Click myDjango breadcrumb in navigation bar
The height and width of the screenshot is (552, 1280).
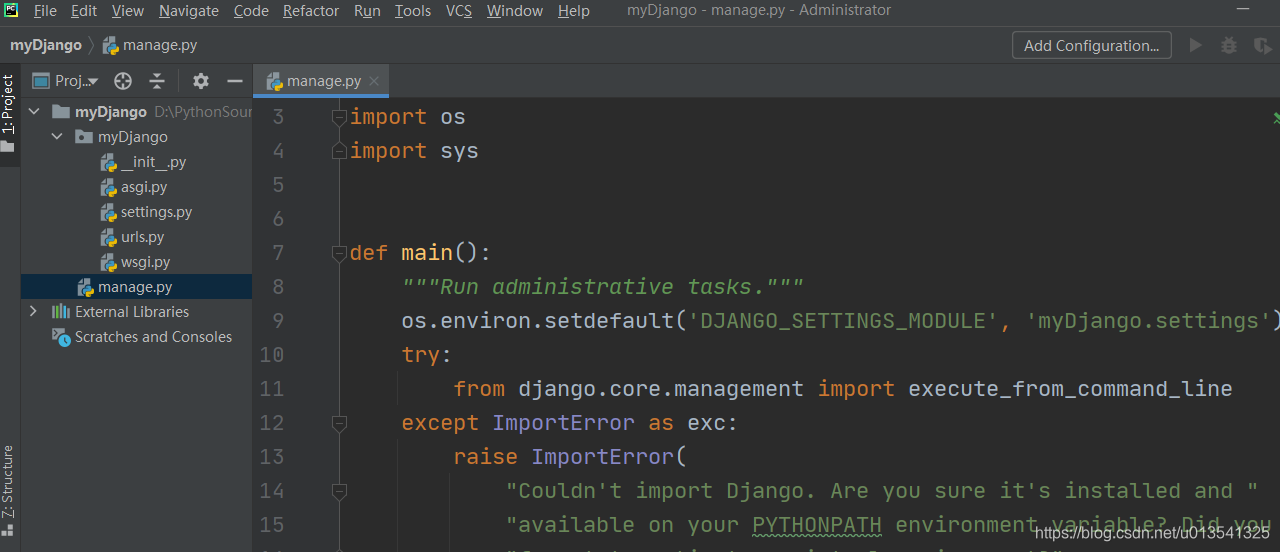tap(46, 45)
